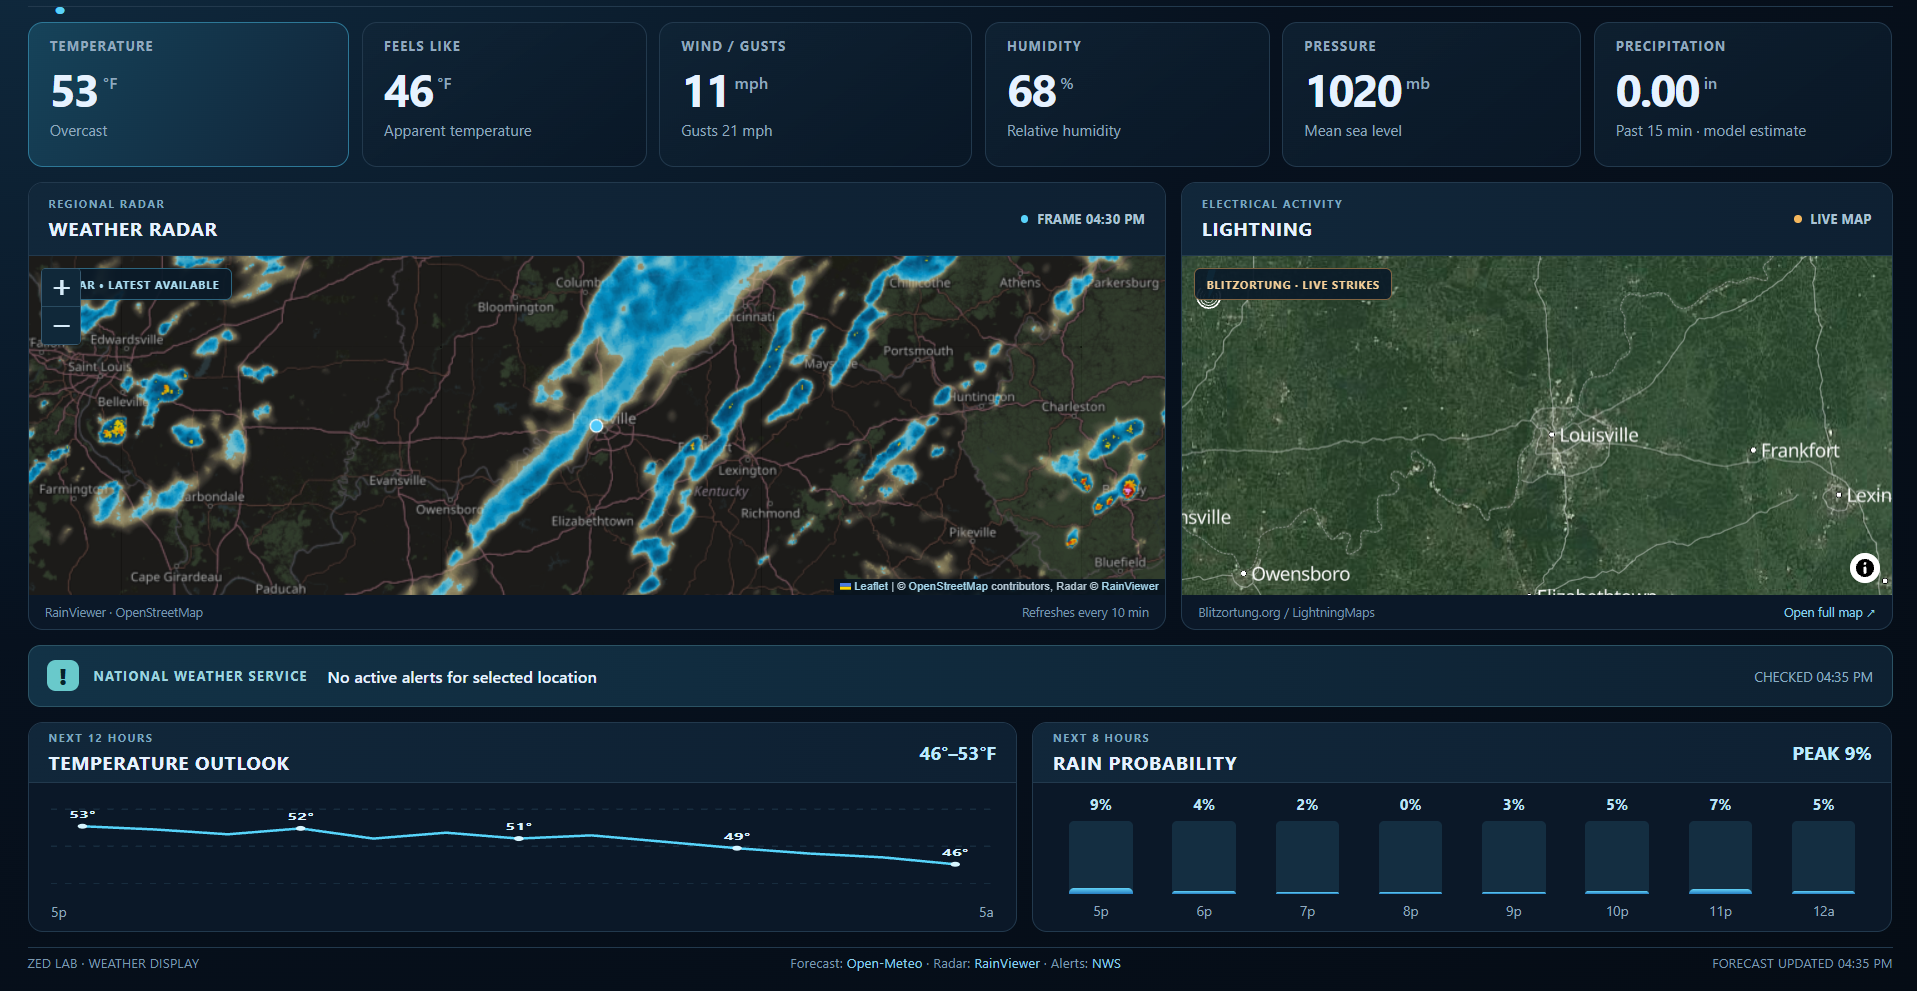
Task: Select the Wind / Gusts card
Action: [x=815, y=94]
